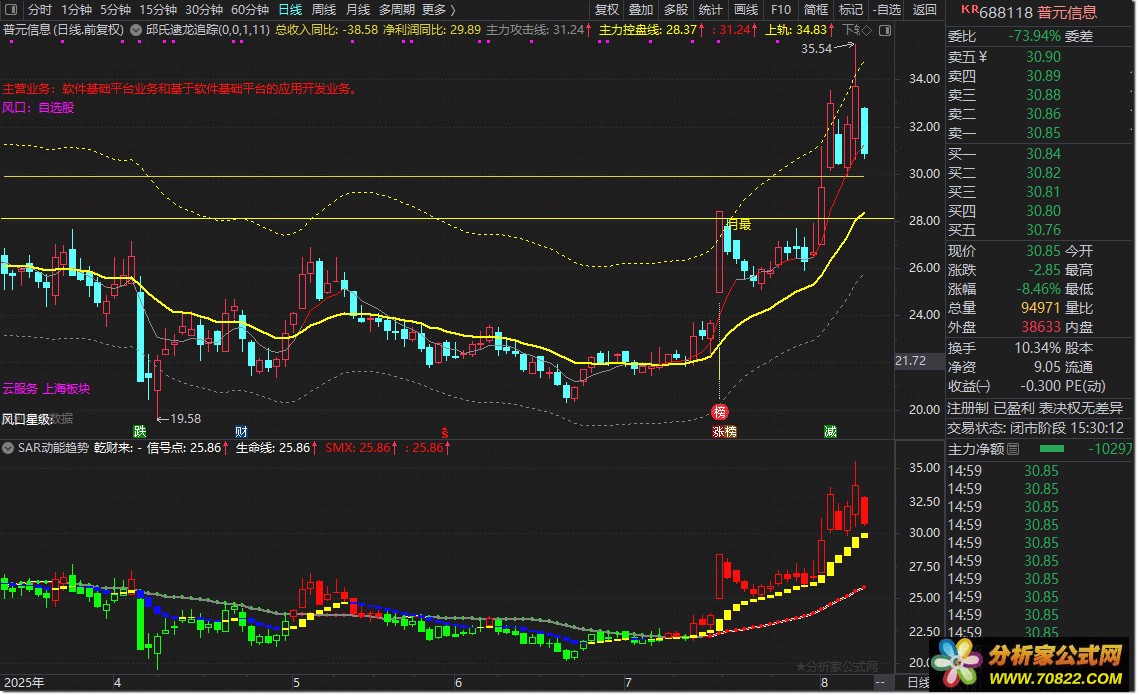Click the red 榜 marker circle
The width and height of the screenshot is (1139, 695).
[x=719, y=412]
